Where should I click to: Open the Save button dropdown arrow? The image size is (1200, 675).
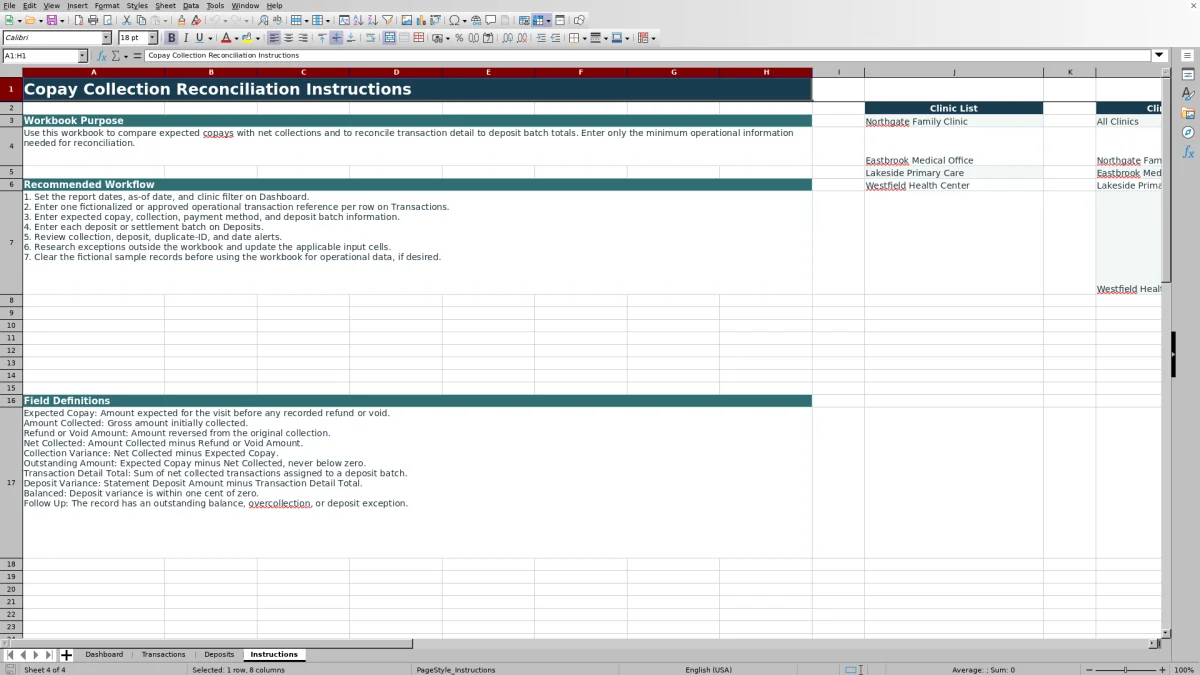tap(62, 20)
